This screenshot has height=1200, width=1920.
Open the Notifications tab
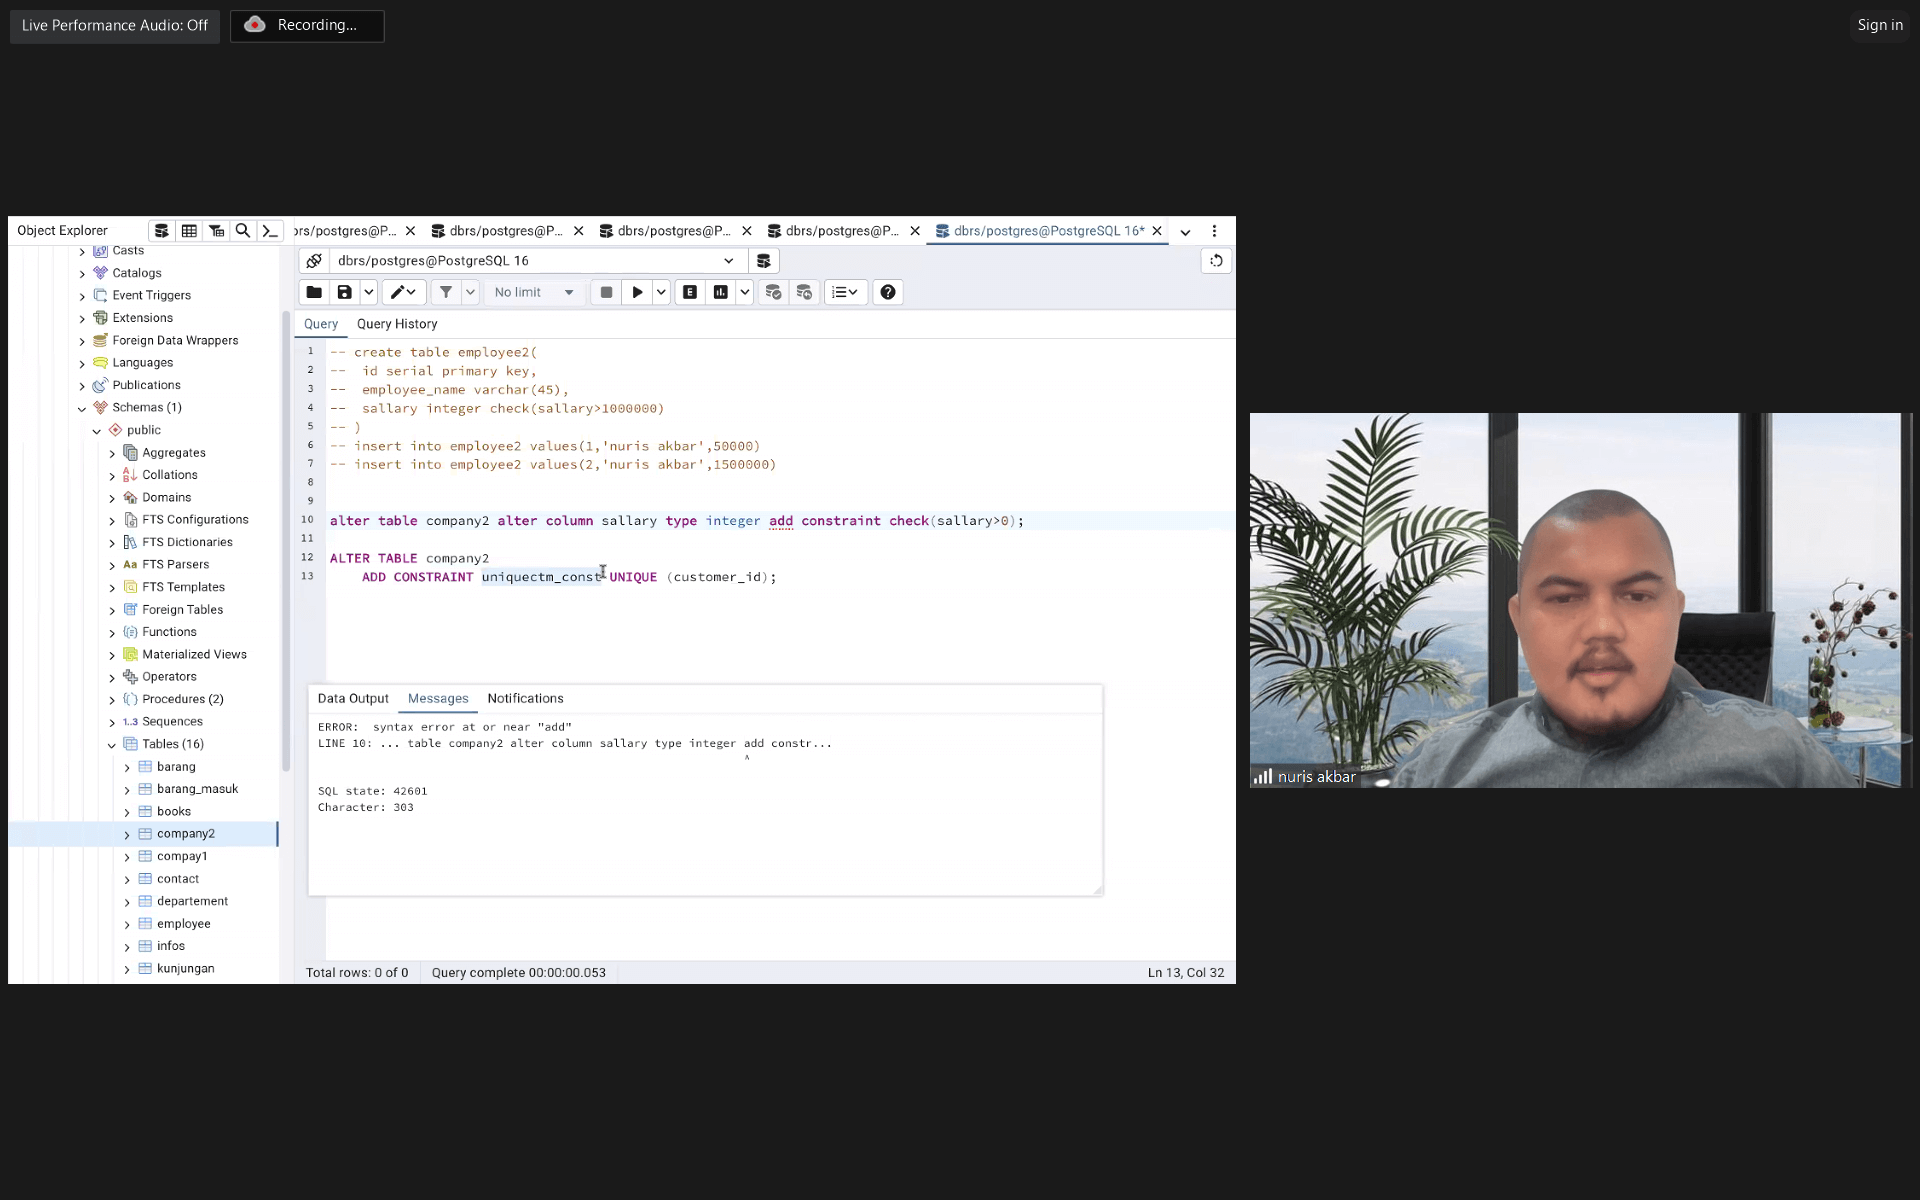pyautogui.click(x=525, y=698)
